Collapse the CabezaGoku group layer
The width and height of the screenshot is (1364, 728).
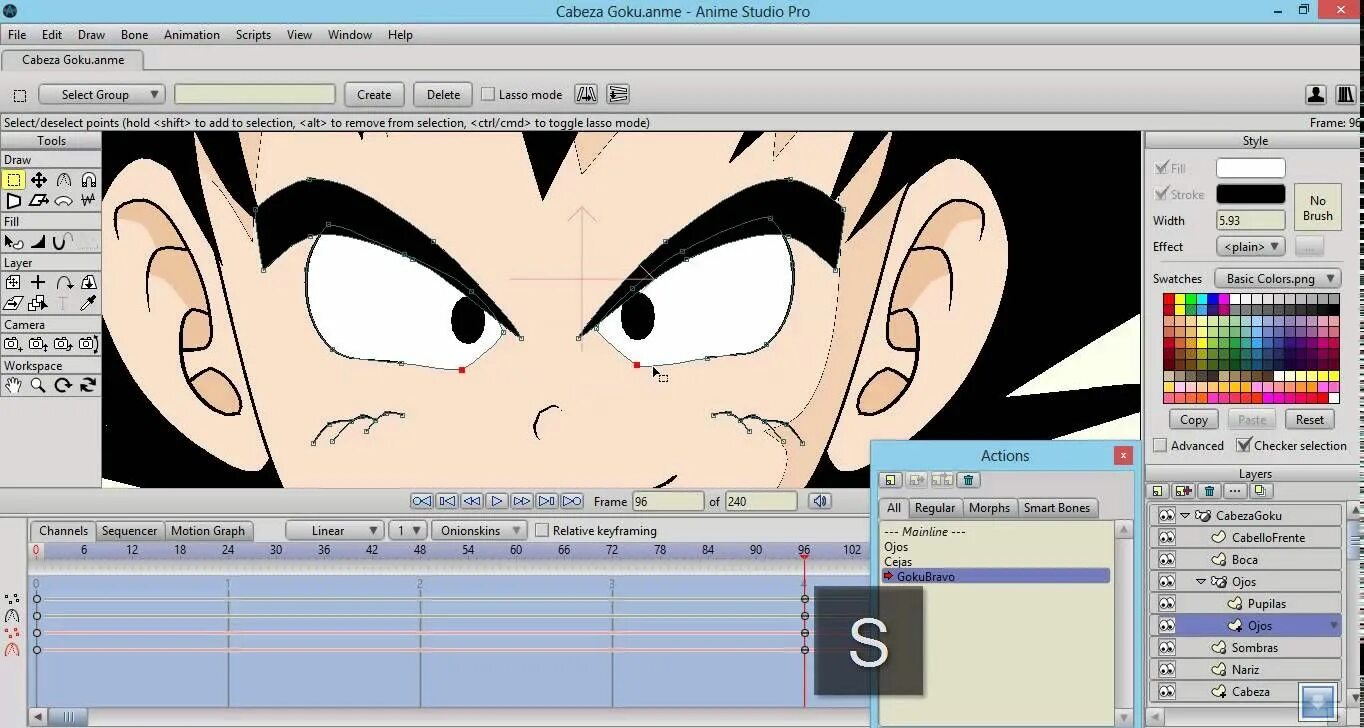tap(1185, 515)
